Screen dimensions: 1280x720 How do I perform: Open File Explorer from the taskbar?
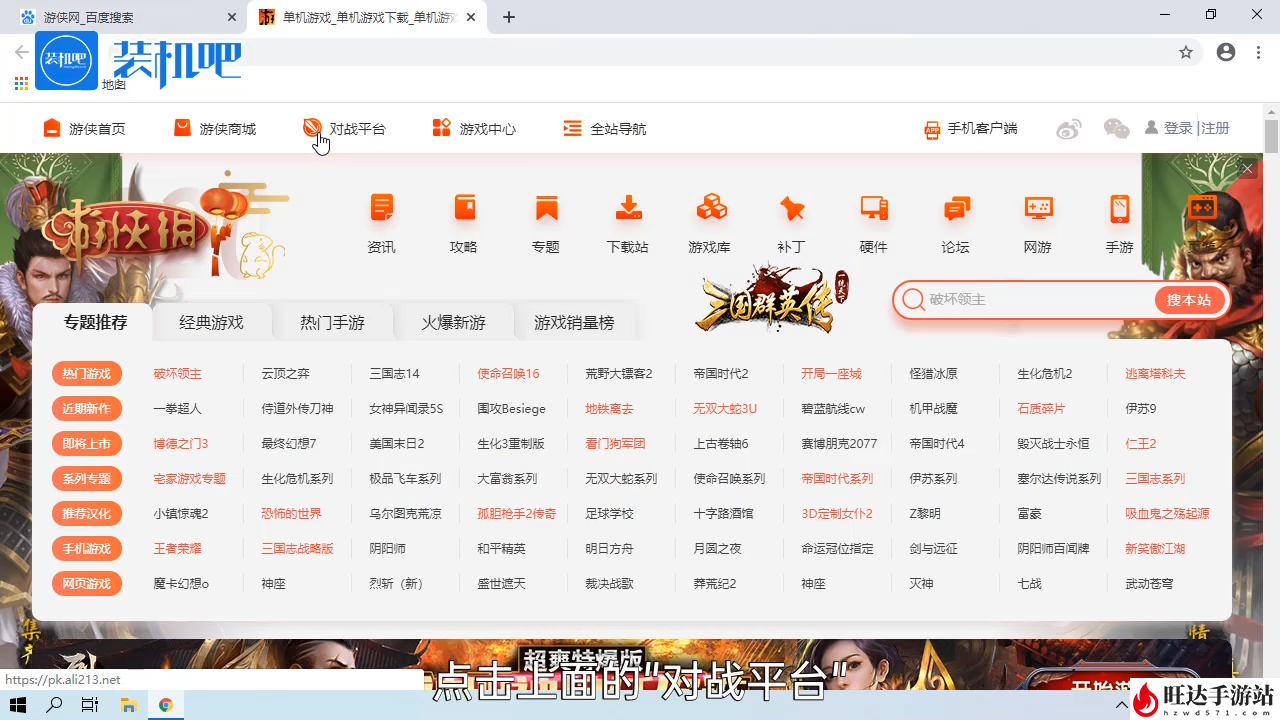tap(128, 705)
